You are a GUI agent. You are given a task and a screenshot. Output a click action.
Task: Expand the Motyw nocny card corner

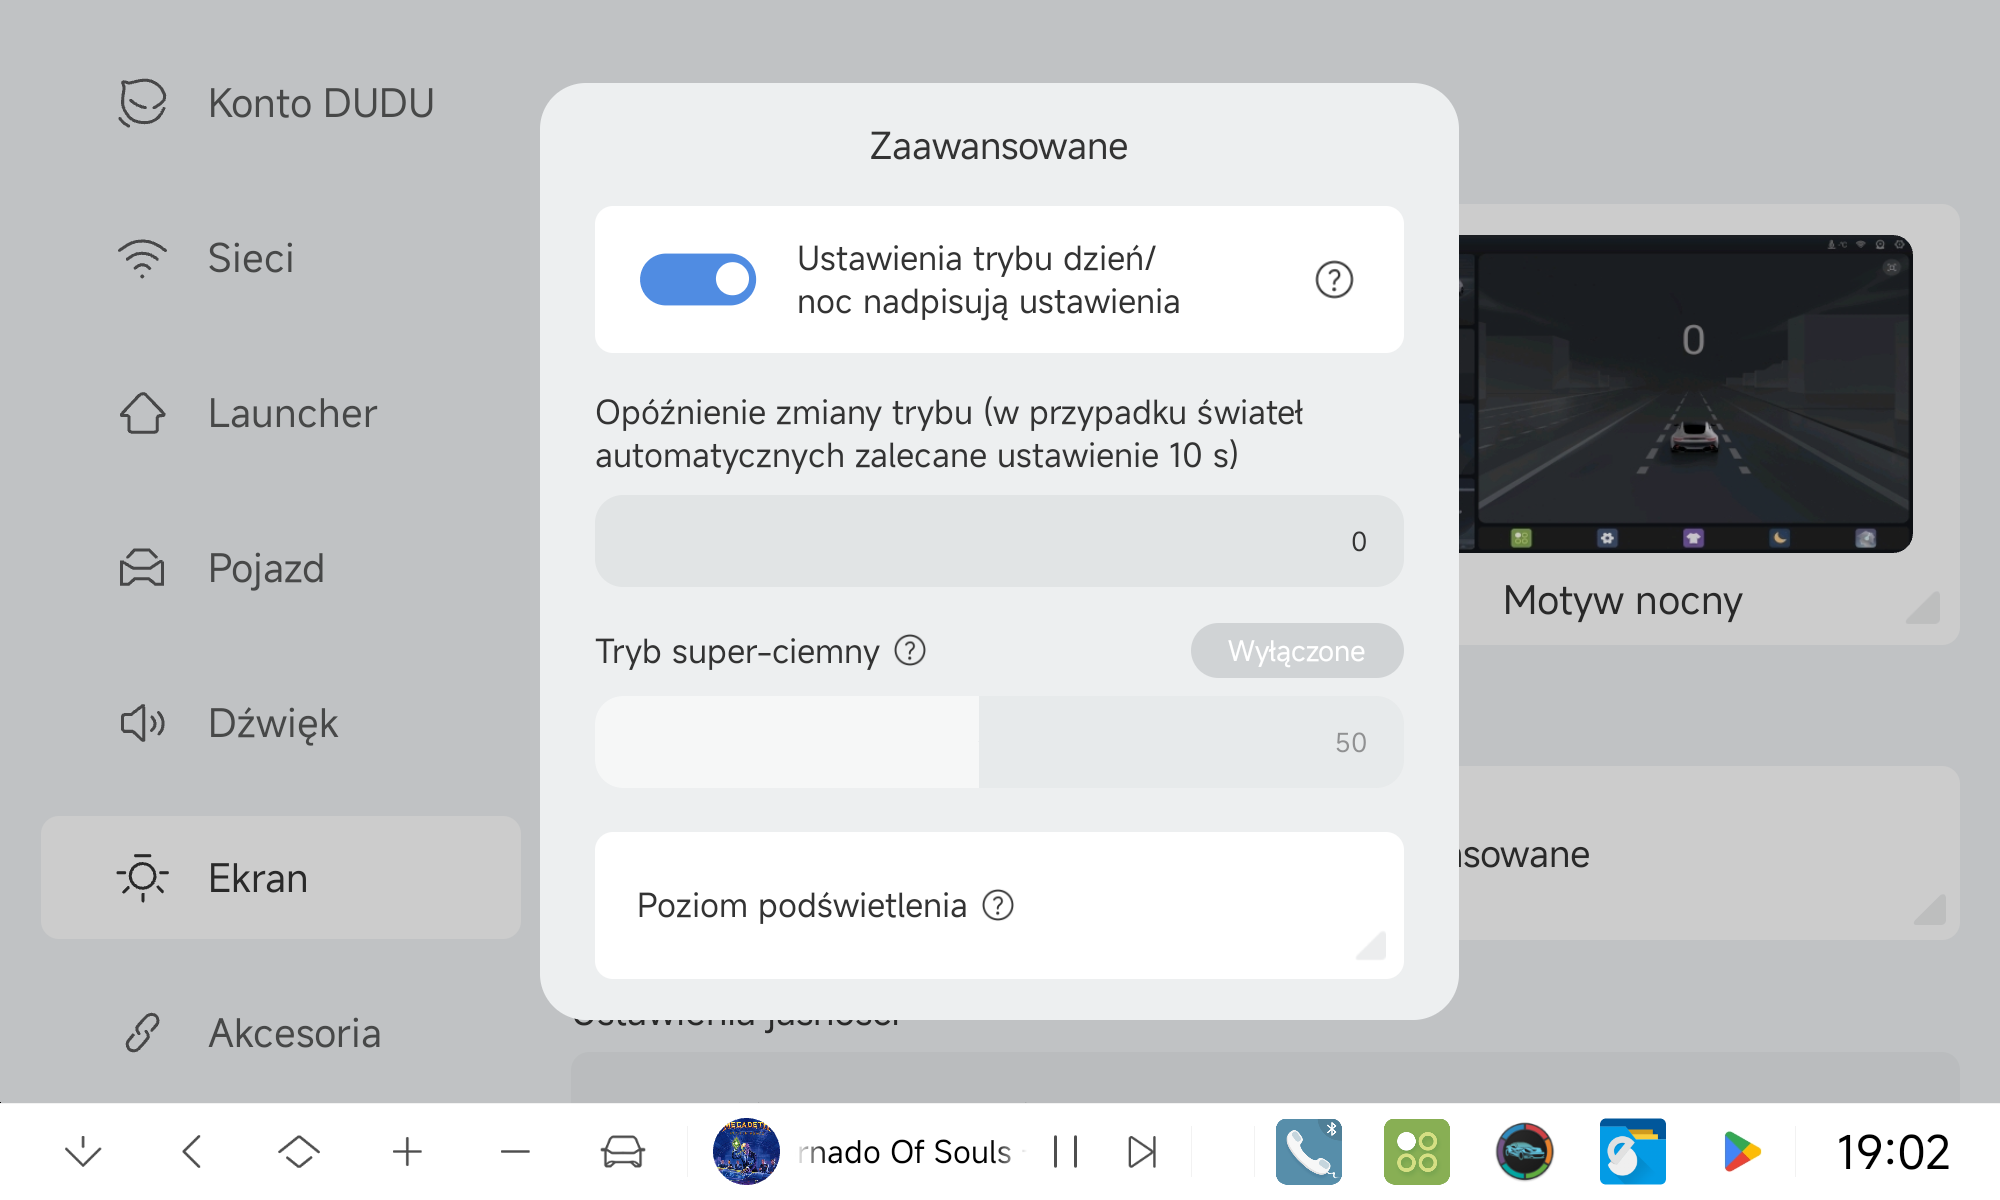pos(1922,607)
